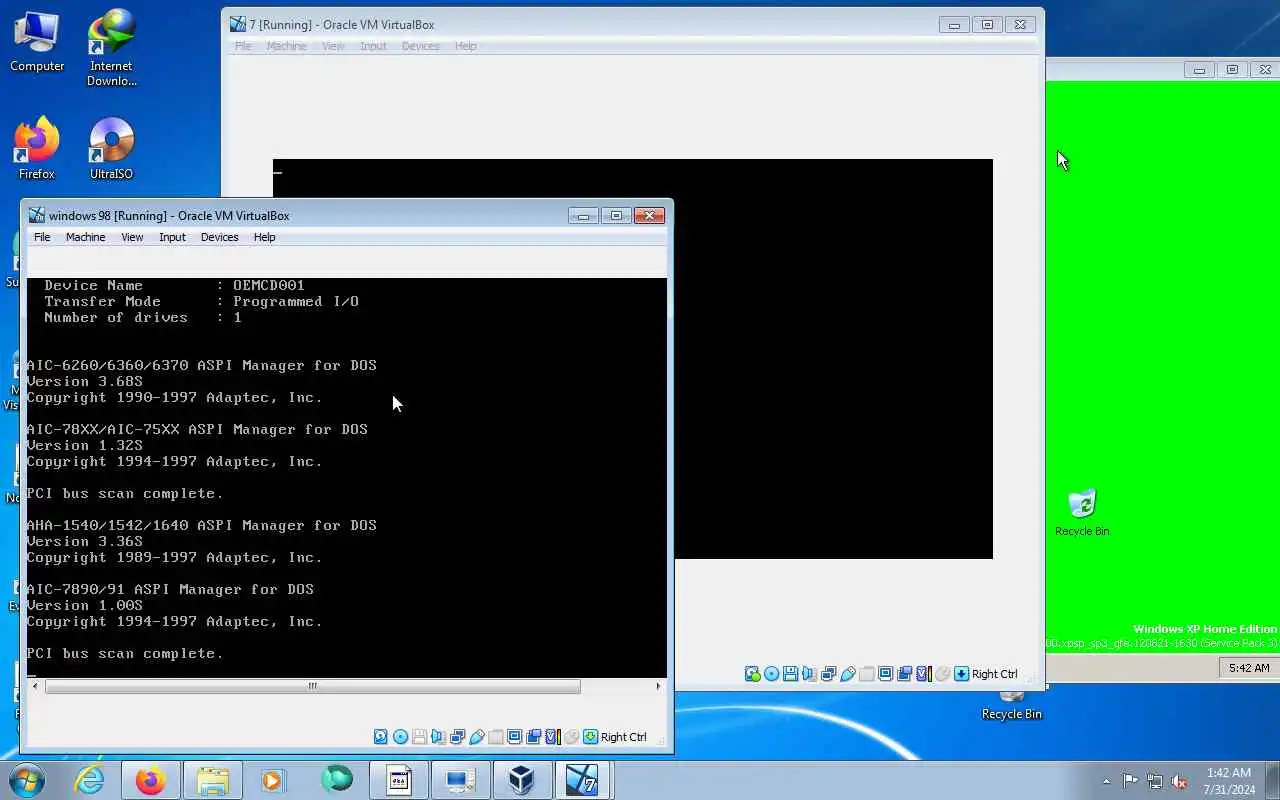The height and width of the screenshot is (800, 1280).
Task: Click floppy disk indicator in 7 VM window
Action: 790,674
